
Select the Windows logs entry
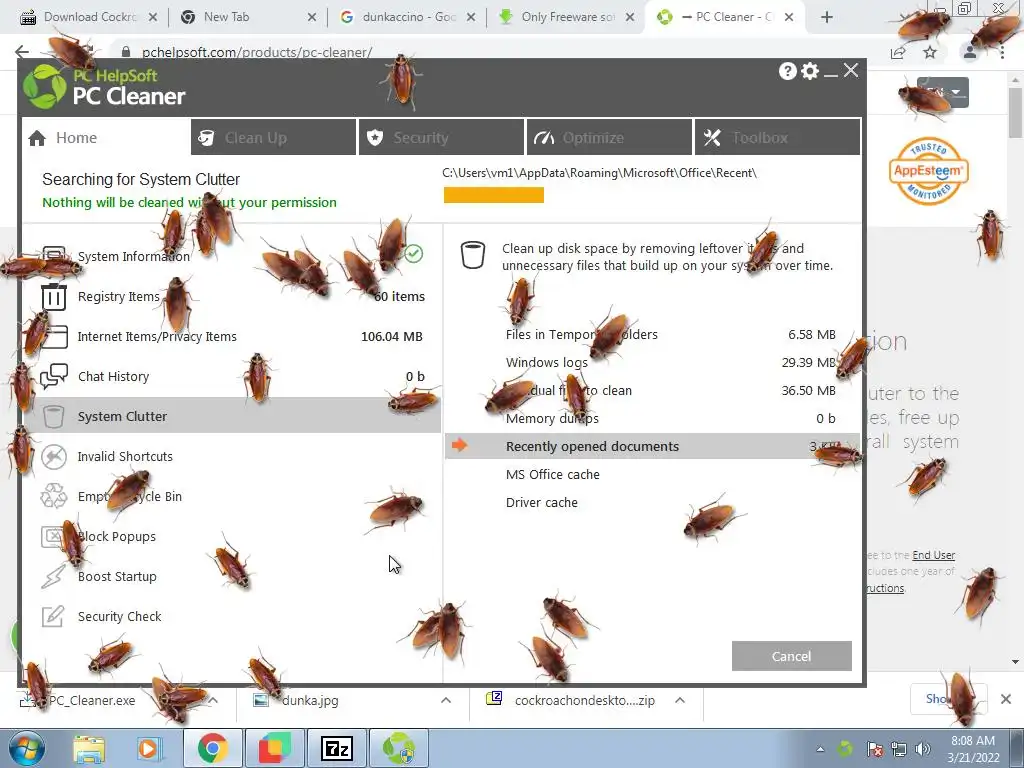point(653,362)
